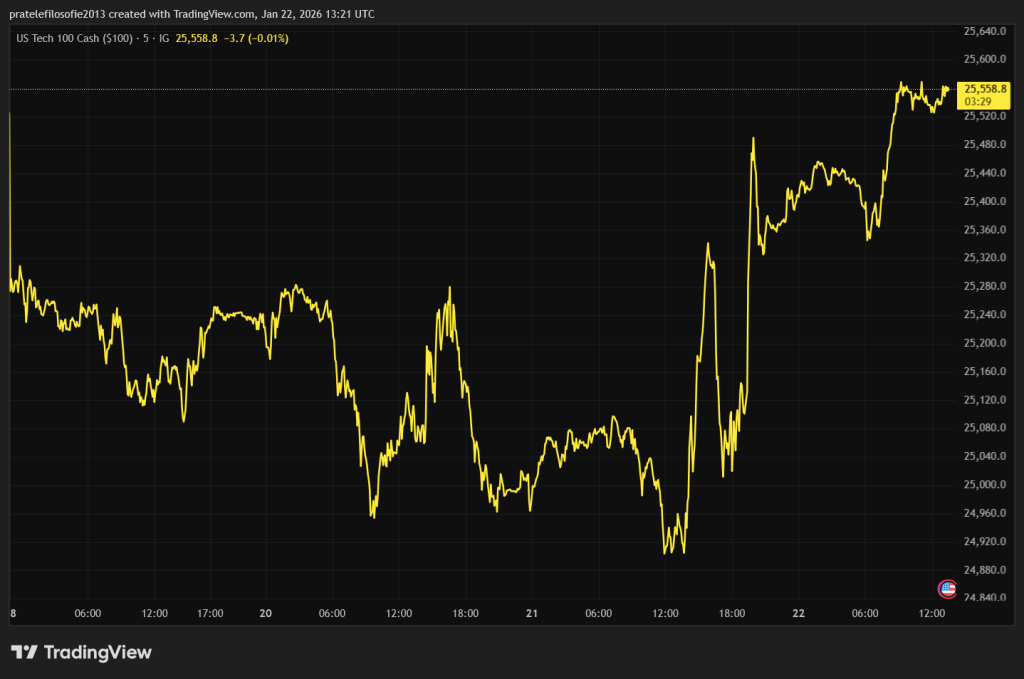The width and height of the screenshot is (1024, 679).
Task: Click the US Tech 100 Cash symbol title
Action: pyautogui.click(x=72, y=38)
